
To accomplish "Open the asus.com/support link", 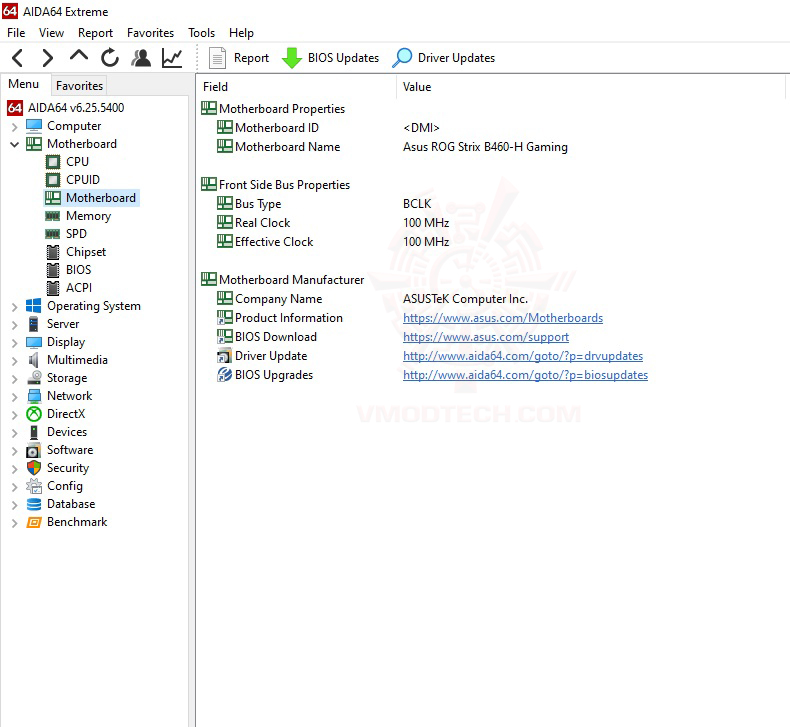I will [x=486, y=337].
